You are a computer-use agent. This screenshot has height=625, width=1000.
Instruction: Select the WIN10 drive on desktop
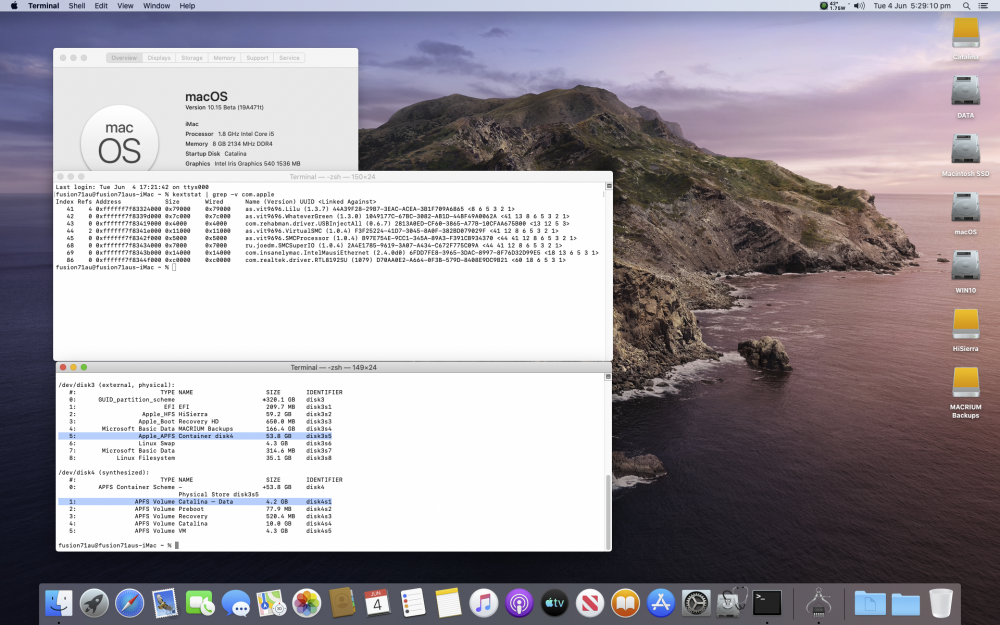pos(966,265)
